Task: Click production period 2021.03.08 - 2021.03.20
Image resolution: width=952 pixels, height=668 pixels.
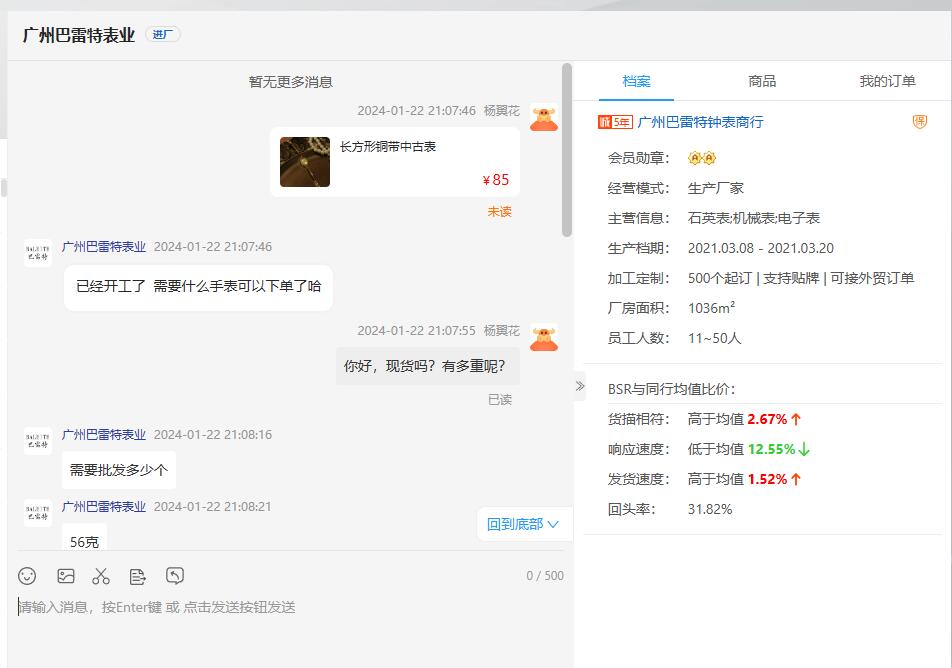Action: 761,248
